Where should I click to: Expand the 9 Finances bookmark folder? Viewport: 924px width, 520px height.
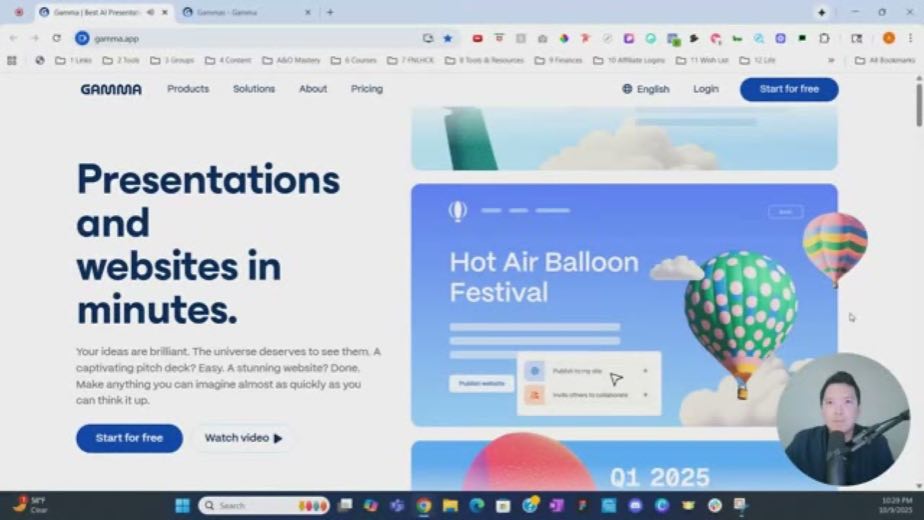coord(558,60)
